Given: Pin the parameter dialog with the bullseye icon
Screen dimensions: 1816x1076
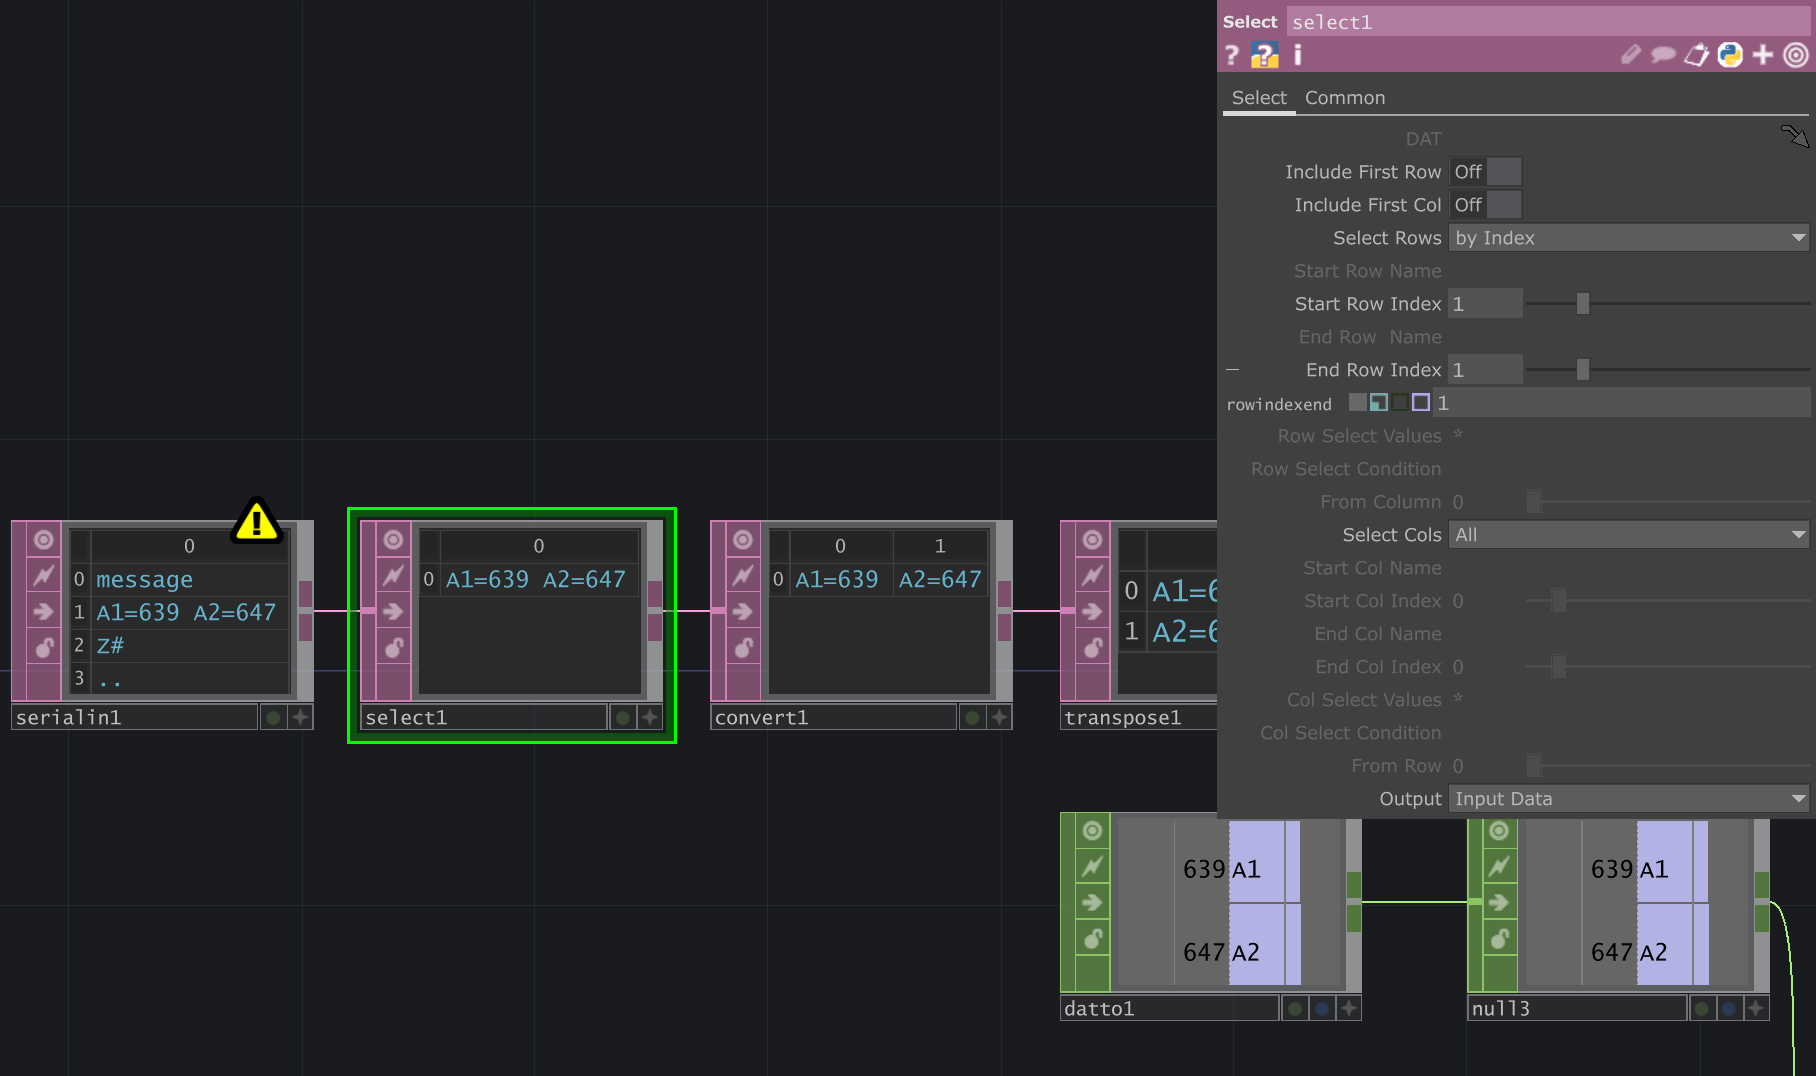Looking at the screenshot, I should [1795, 55].
